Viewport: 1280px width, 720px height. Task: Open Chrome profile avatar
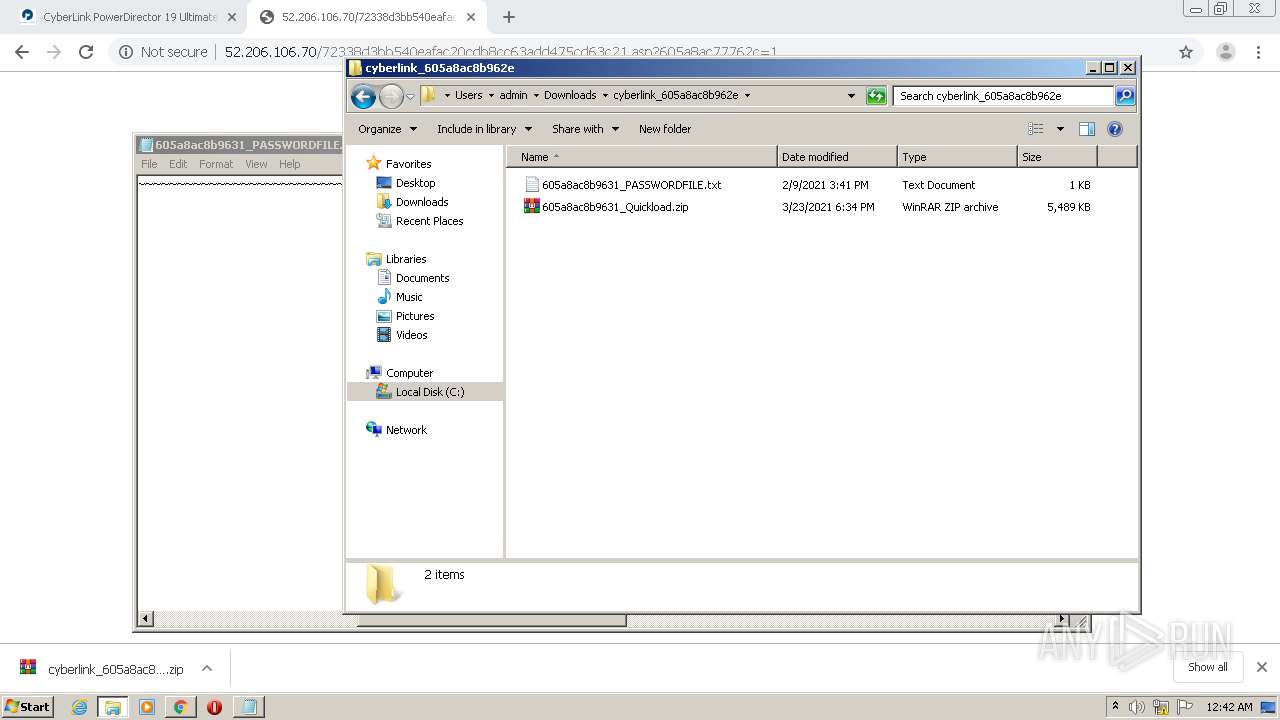(1225, 52)
